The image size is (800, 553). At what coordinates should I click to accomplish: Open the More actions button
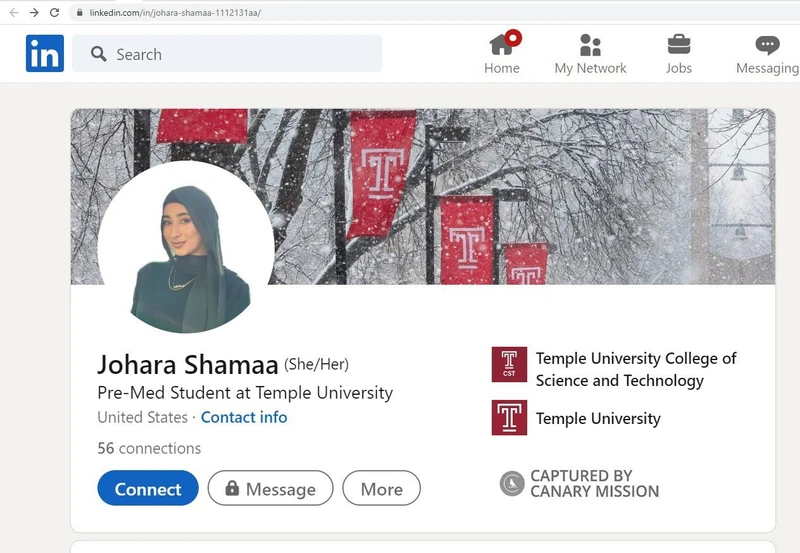tap(382, 488)
